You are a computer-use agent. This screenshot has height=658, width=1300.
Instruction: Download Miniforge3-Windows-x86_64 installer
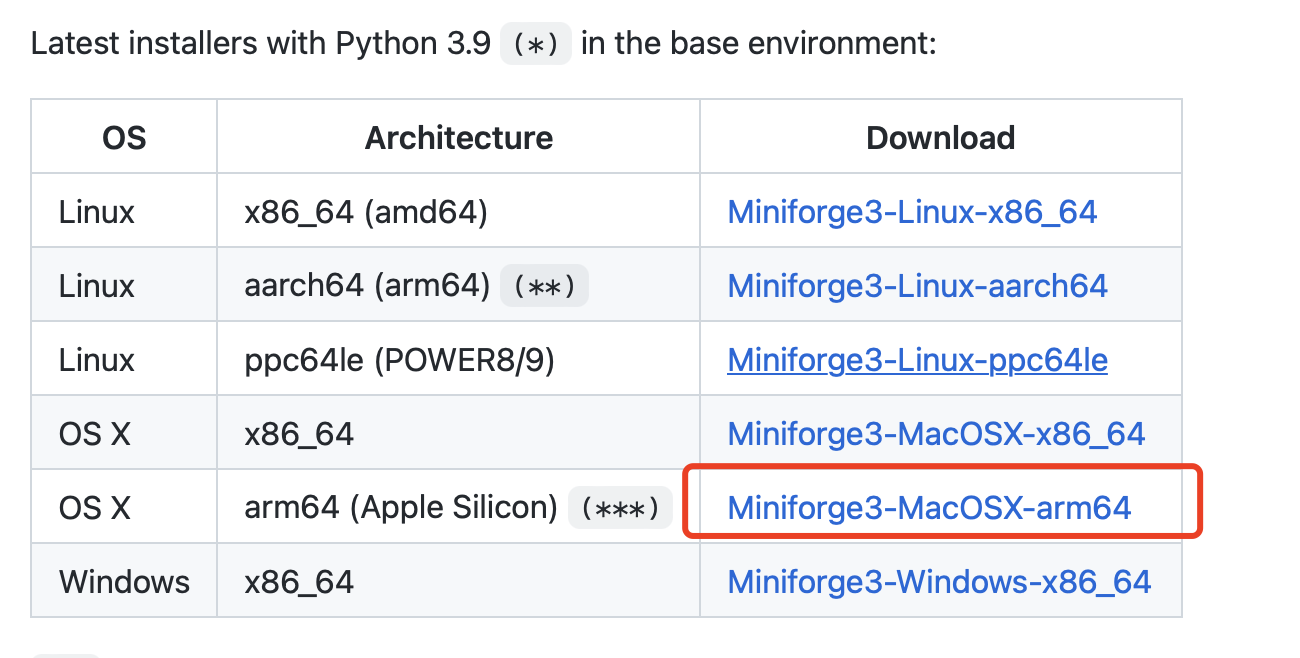[x=940, y=581]
